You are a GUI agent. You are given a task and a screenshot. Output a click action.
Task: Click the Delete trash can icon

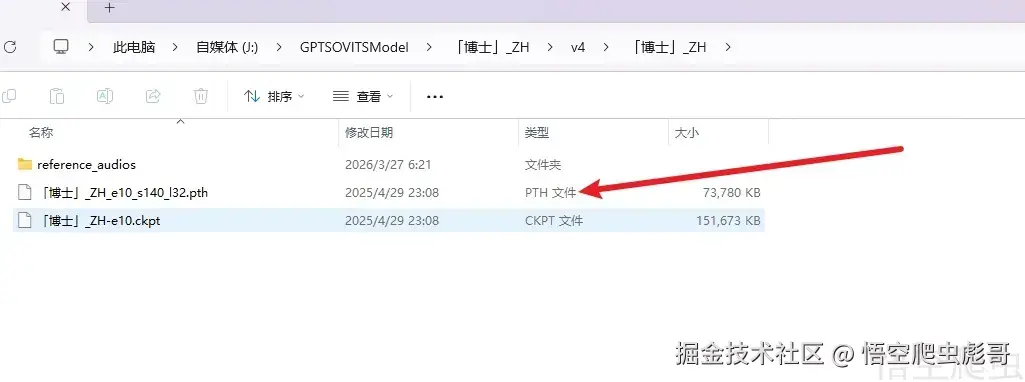201,96
